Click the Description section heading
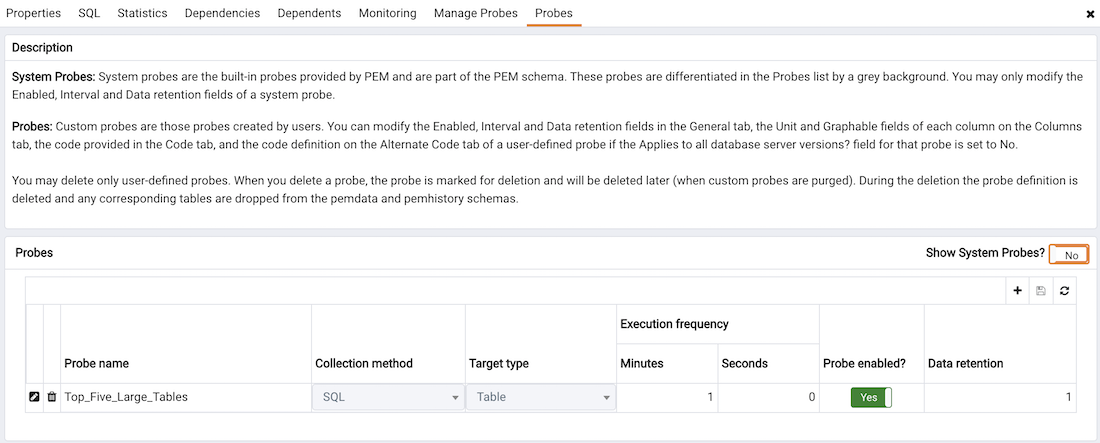 42,48
